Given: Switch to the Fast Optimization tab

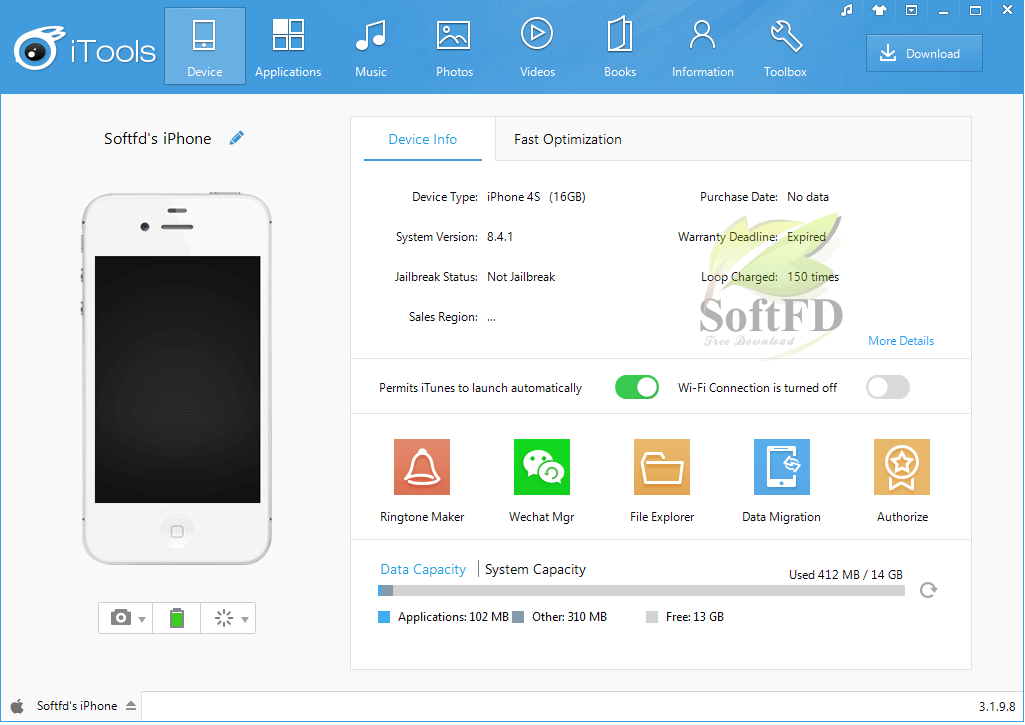Looking at the screenshot, I should coord(567,139).
